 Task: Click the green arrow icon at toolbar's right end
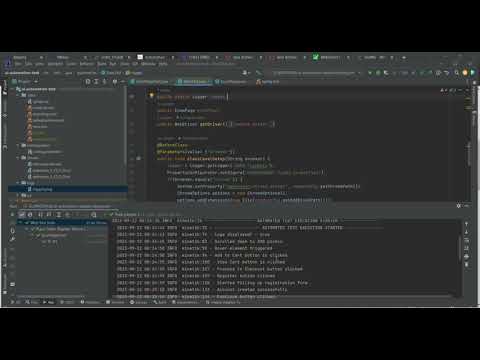pos(473,73)
